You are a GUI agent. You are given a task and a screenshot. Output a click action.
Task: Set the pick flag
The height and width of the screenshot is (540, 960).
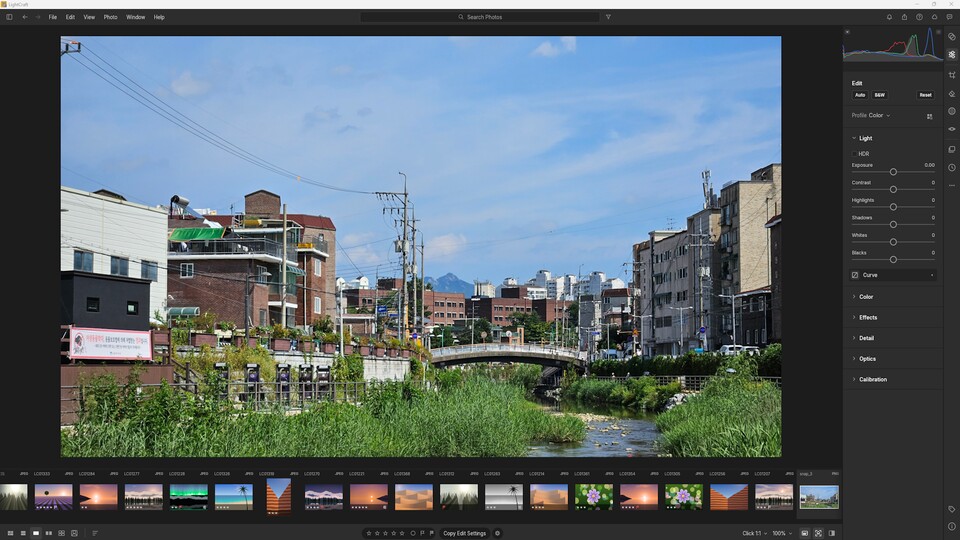(x=422, y=533)
